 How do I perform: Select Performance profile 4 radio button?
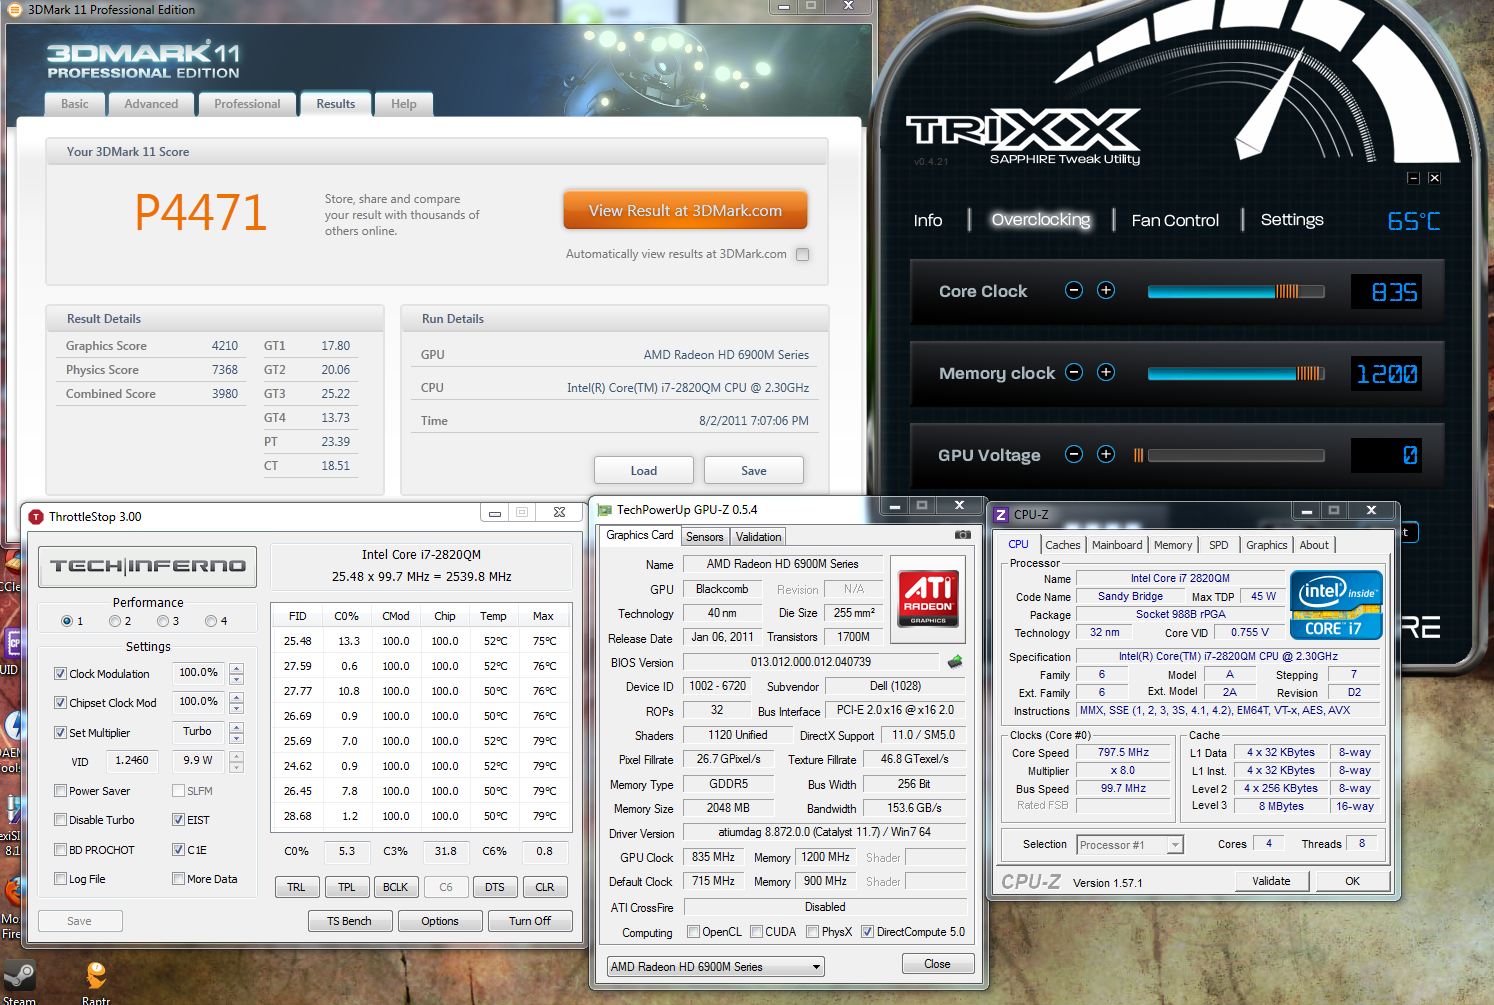(211, 621)
